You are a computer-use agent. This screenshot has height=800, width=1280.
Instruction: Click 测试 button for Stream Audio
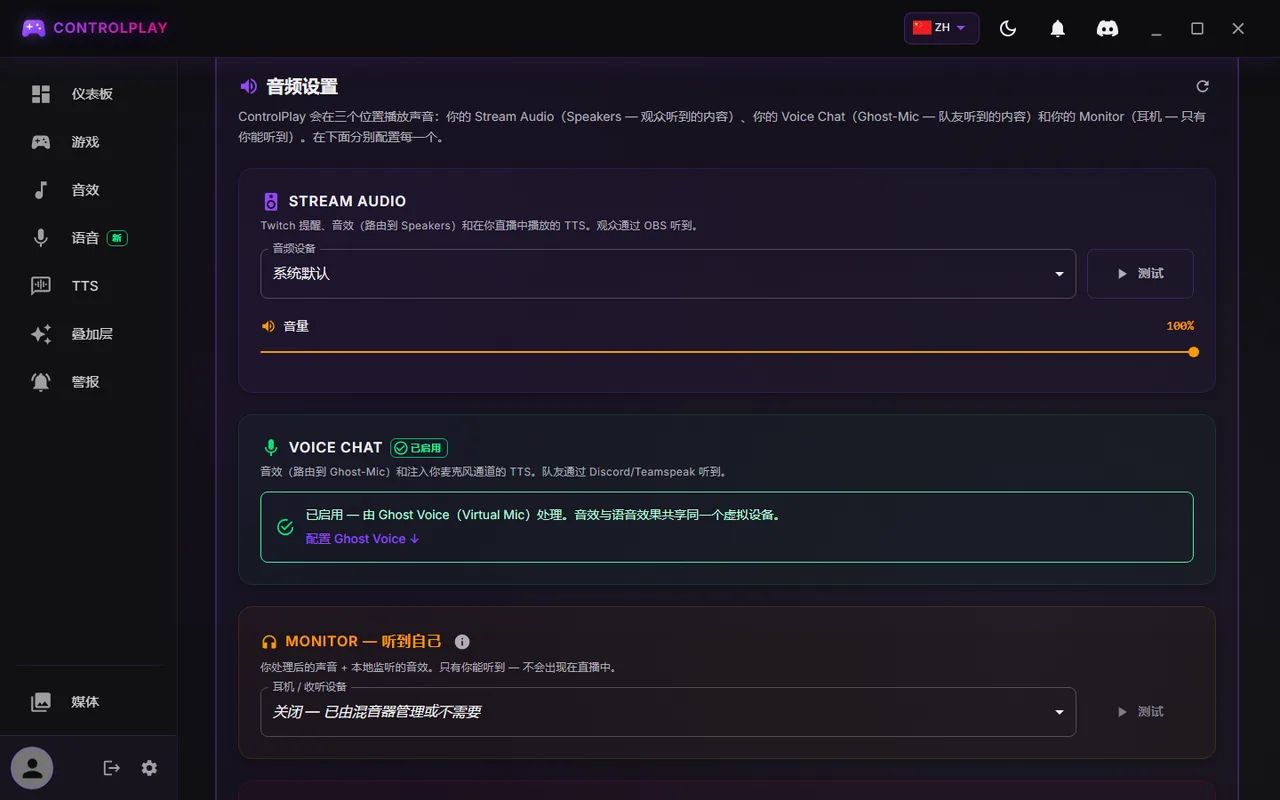click(1140, 274)
